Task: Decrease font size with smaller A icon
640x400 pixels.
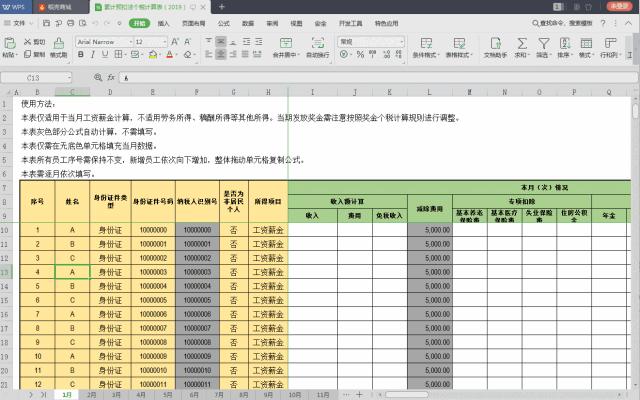Action: (x=187, y=42)
